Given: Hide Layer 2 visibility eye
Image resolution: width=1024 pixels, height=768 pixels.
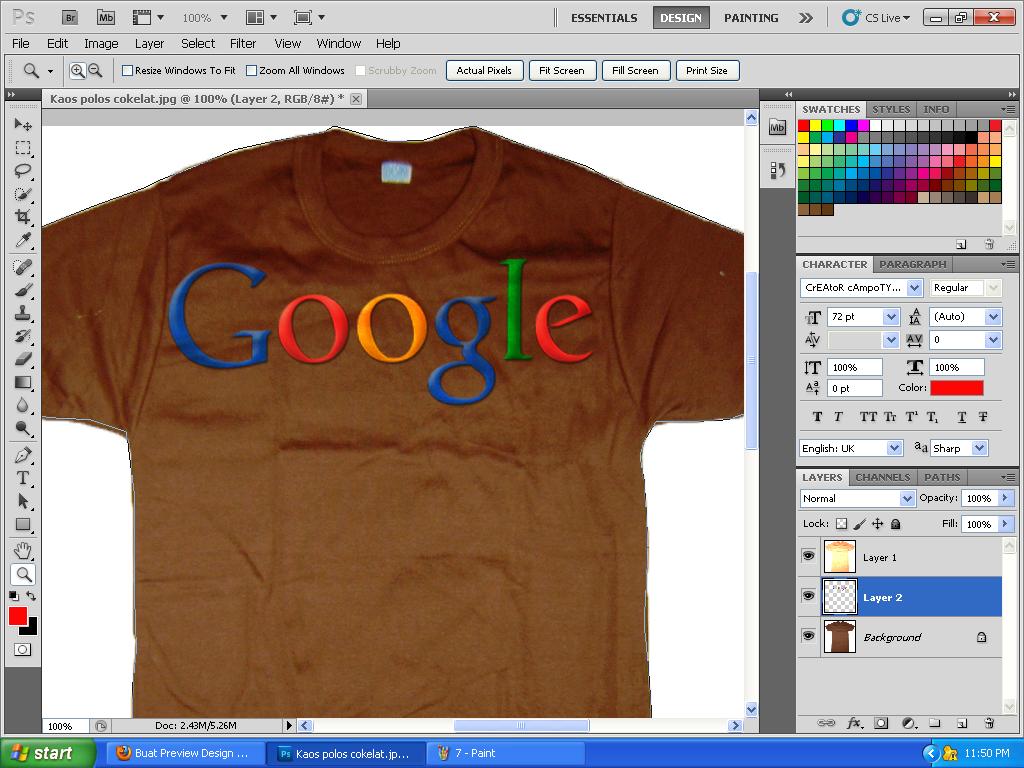Looking at the screenshot, I should pyautogui.click(x=808, y=596).
